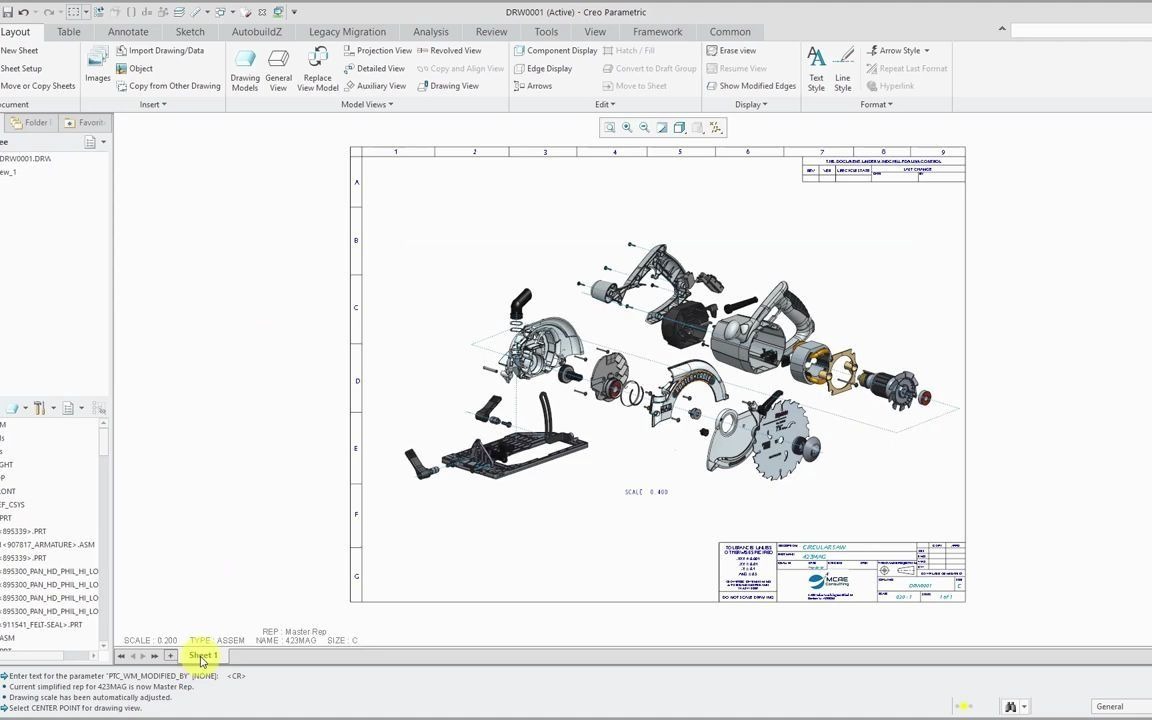This screenshot has height=720, width=1152.
Task: Toggle Component Display in the ribbon
Action: pyautogui.click(x=562, y=50)
